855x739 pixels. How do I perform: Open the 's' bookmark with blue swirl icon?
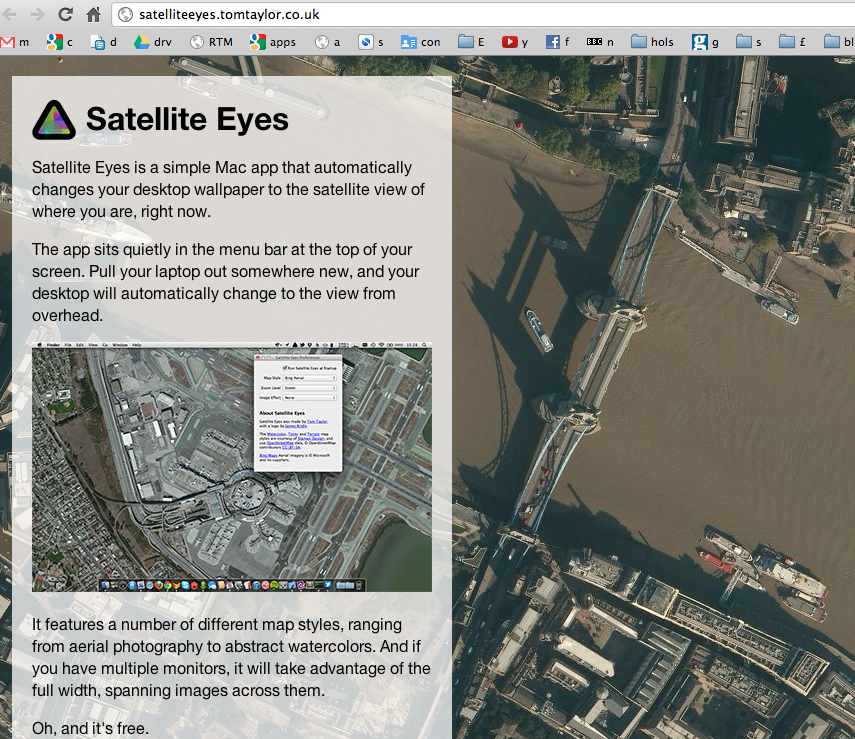pos(371,42)
